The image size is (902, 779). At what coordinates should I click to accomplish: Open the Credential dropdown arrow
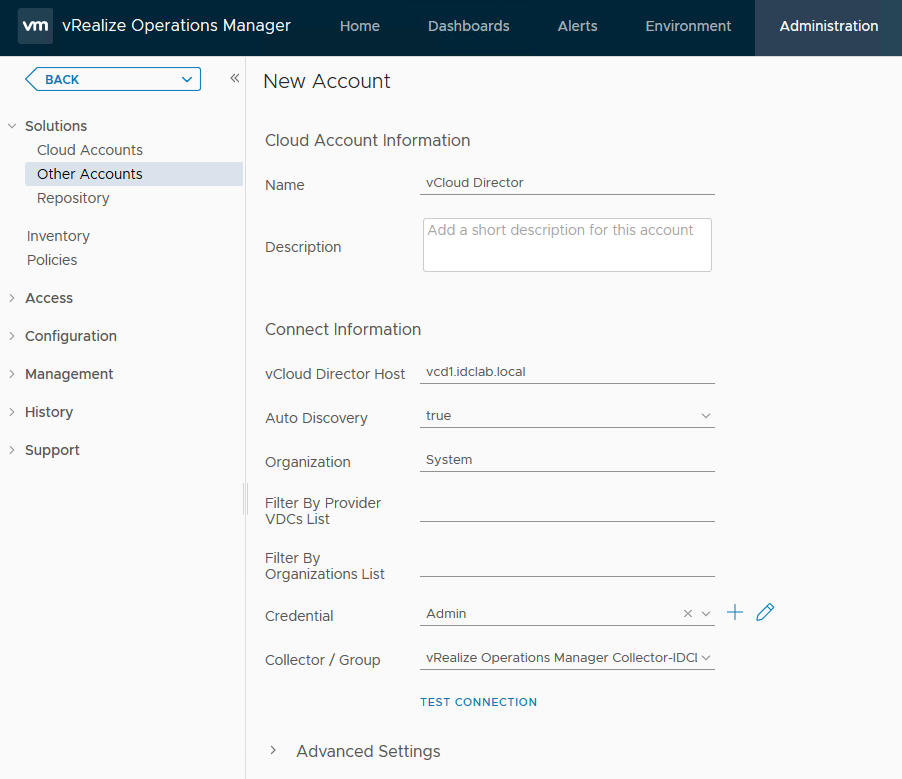706,614
